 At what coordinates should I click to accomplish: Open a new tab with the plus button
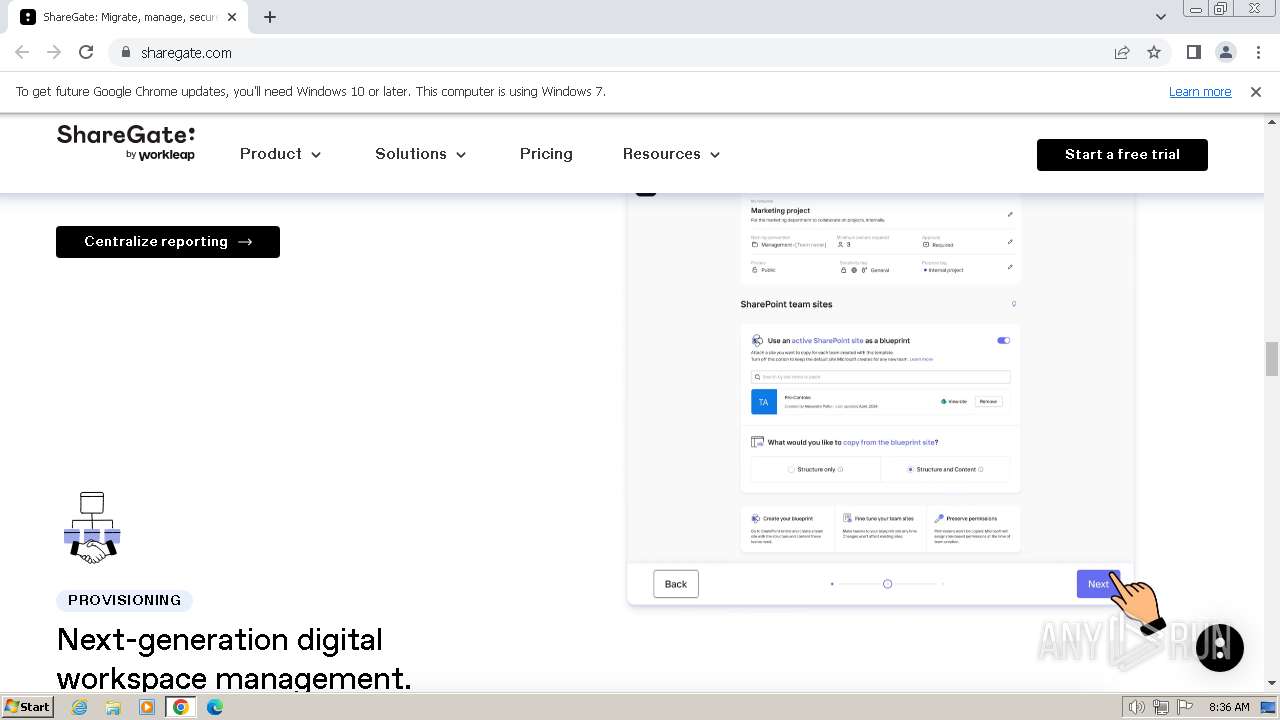tap(269, 17)
